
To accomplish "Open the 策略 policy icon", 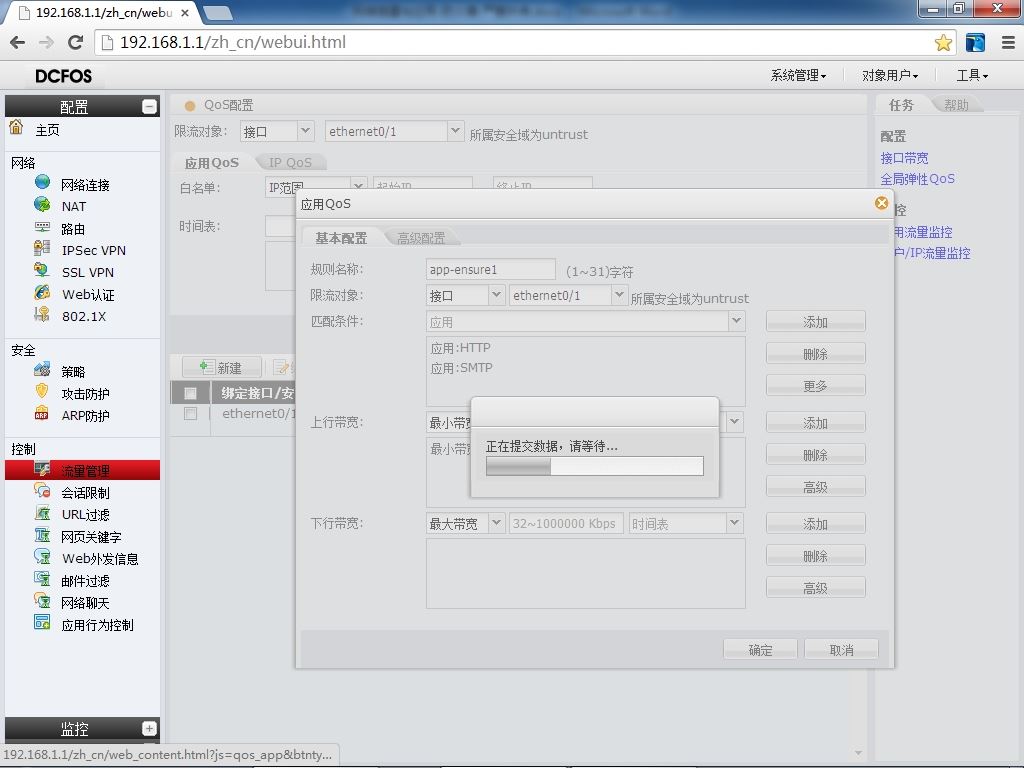I will pos(42,370).
